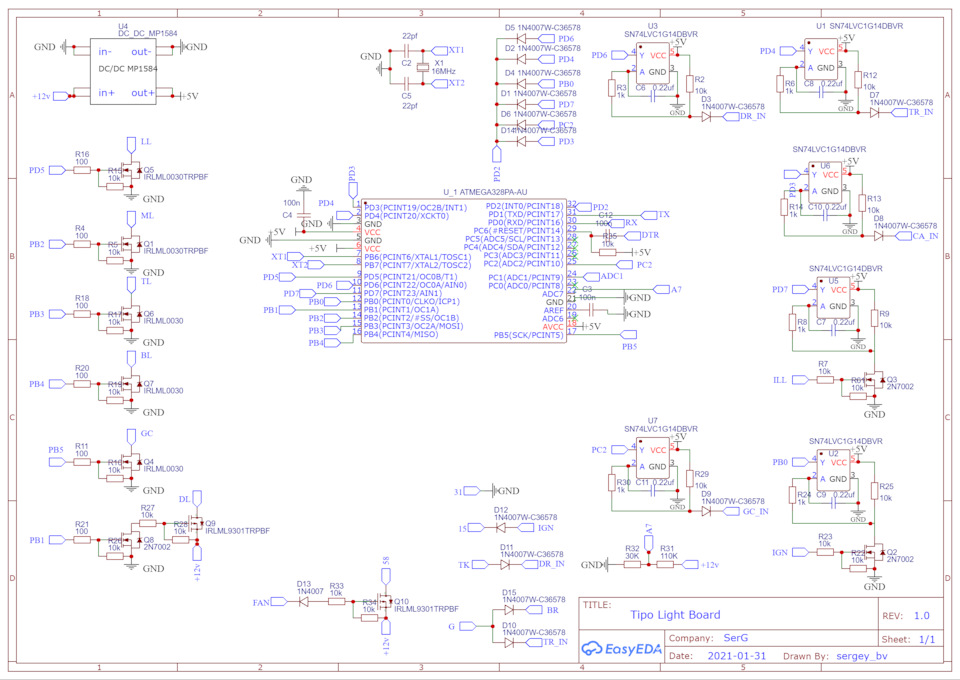Select the D9 diode symbol before GC_IN
The width and height of the screenshot is (960, 680).
(706, 512)
